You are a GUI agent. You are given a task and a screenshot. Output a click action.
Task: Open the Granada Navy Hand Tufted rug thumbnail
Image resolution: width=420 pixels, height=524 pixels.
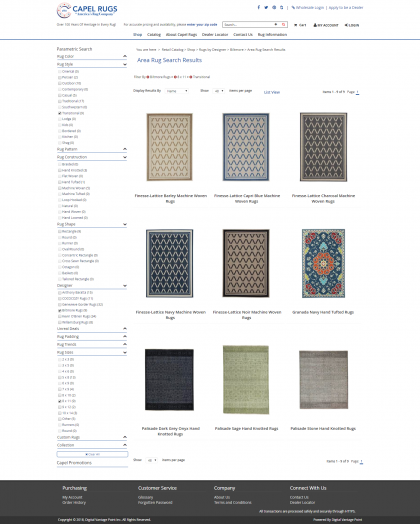(x=323, y=263)
